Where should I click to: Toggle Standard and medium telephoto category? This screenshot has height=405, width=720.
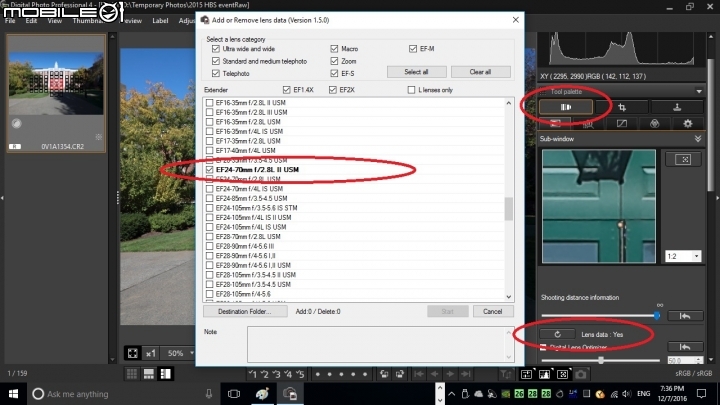coord(216,61)
